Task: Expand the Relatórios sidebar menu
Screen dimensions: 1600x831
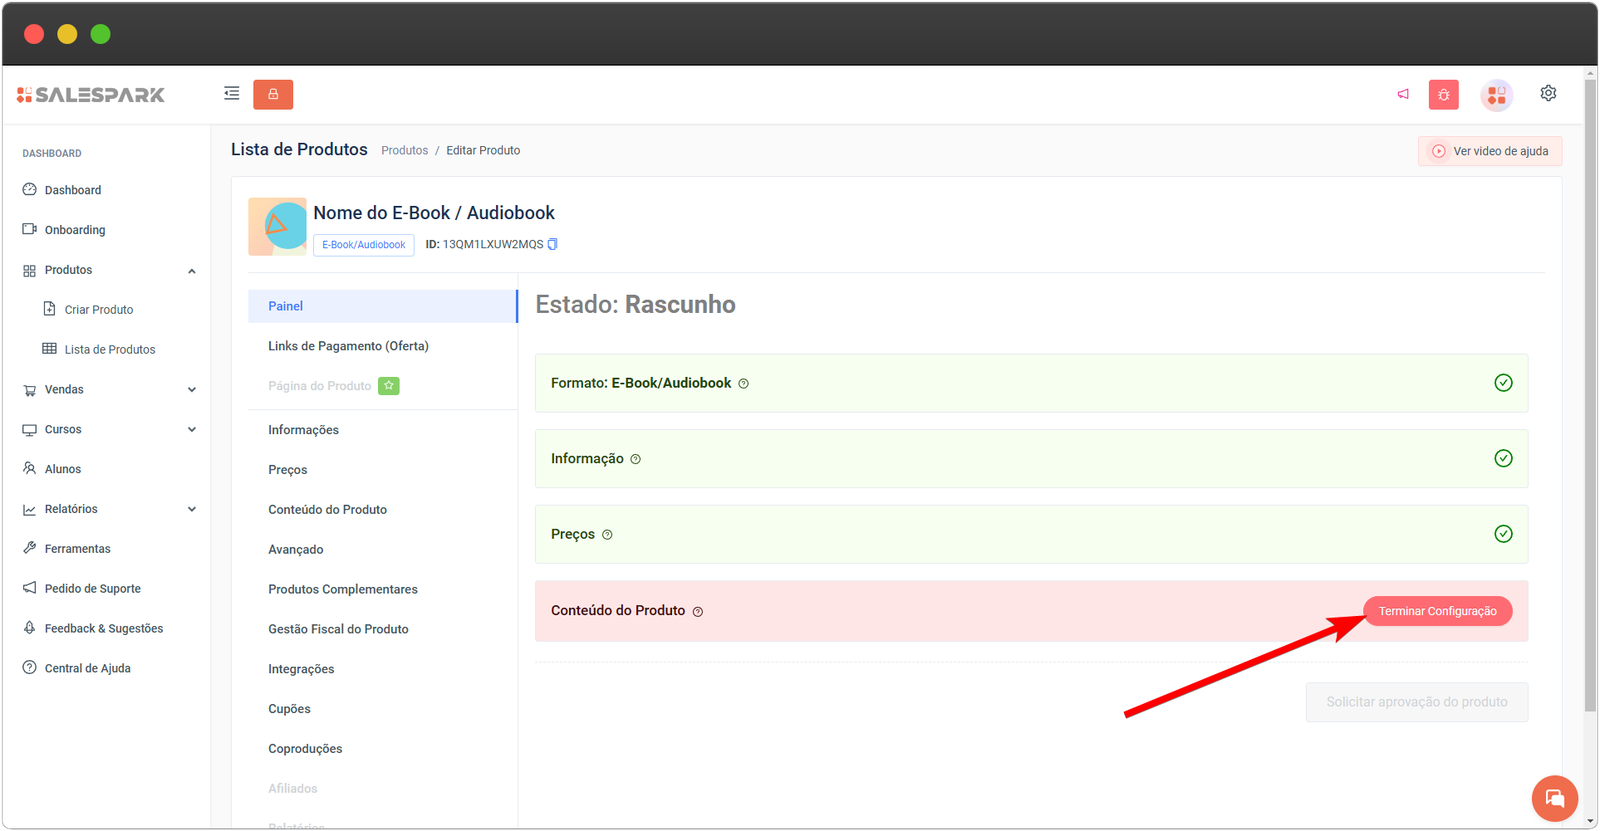Action: click(191, 509)
